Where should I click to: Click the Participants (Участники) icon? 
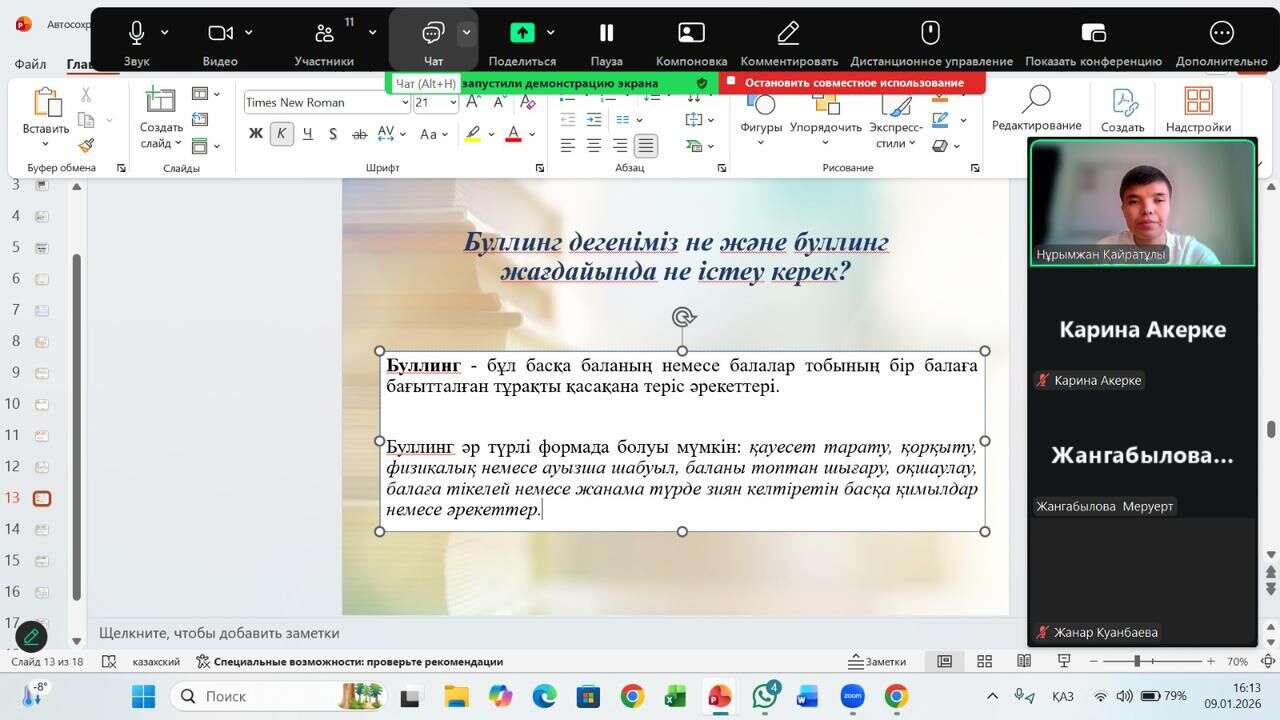pyautogui.click(x=324, y=34)
